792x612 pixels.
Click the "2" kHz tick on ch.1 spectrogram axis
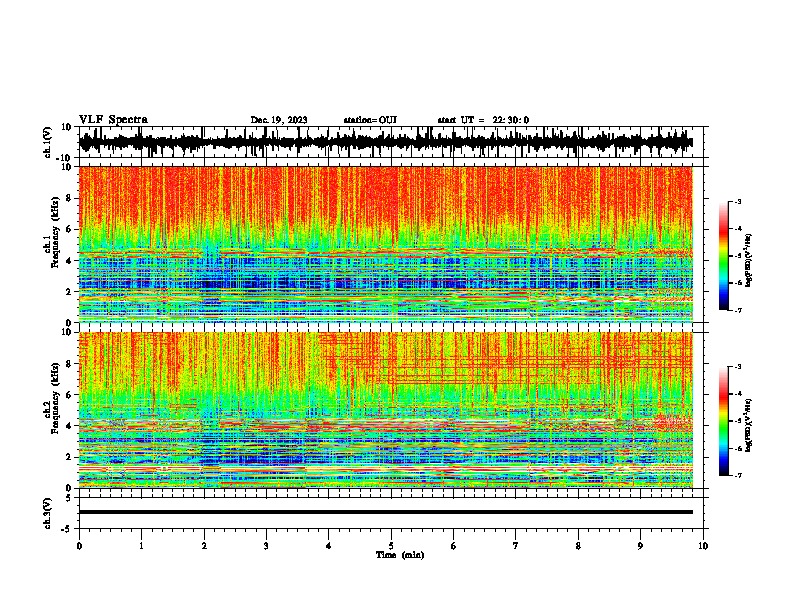[x=70, y=292]
